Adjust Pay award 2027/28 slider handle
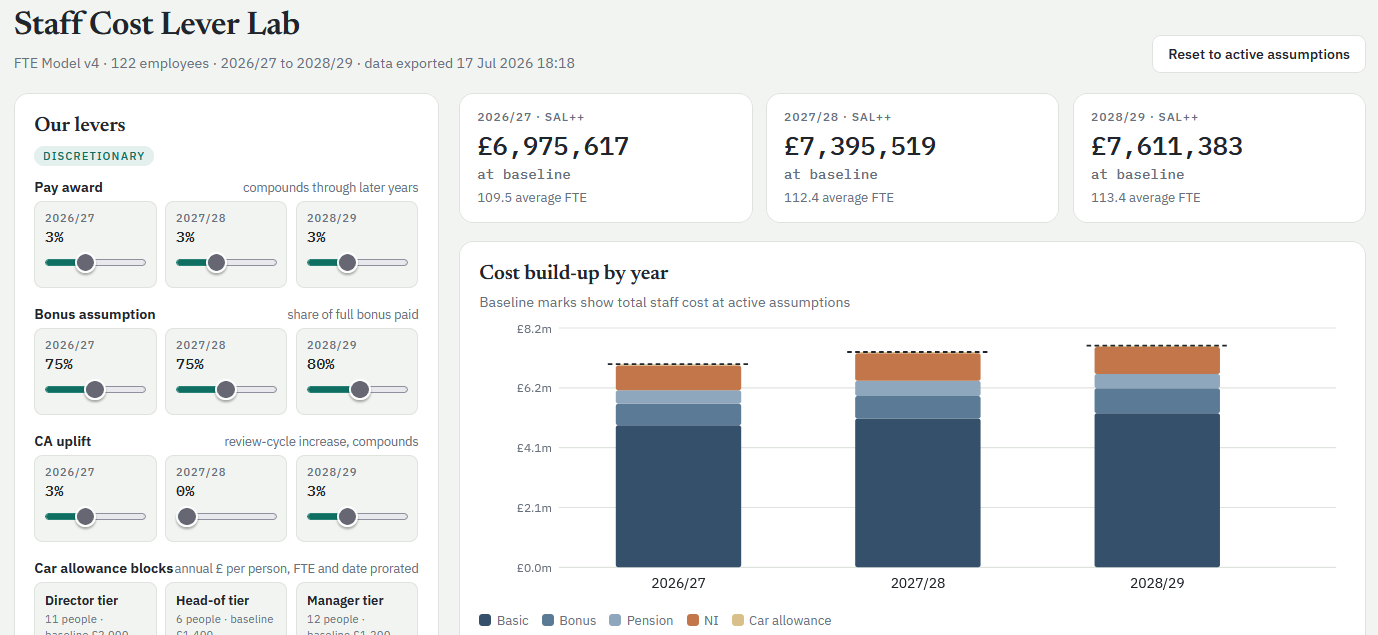1378x635 pixels. pyautogui.click(x=216, y=262)
